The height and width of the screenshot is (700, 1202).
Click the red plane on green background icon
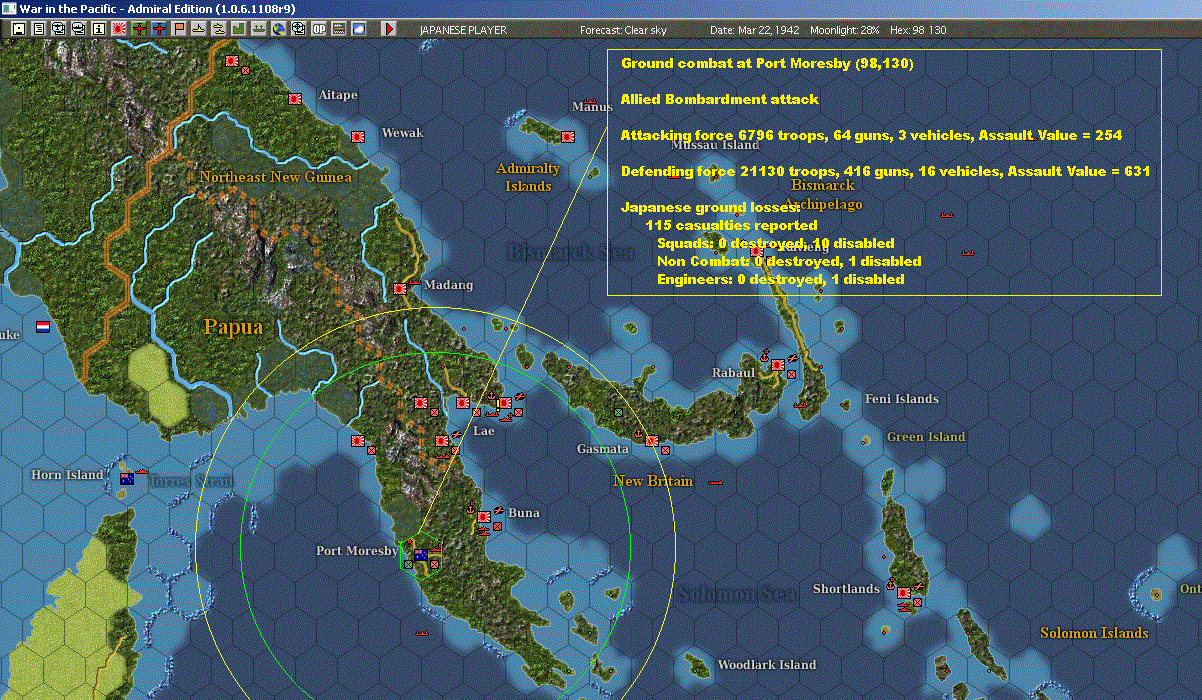coord(139,29)
